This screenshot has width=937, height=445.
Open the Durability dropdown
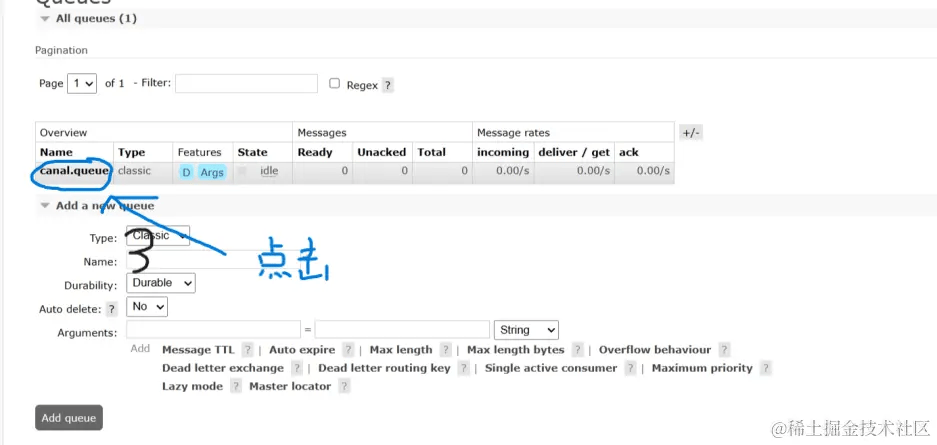(161, 283)
